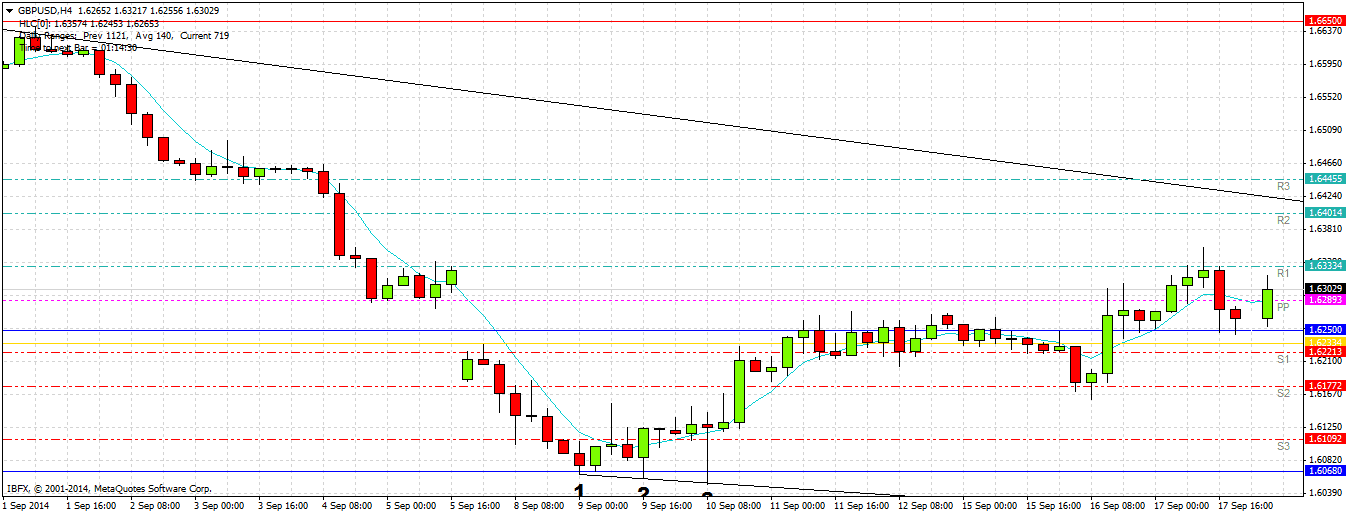Select the blue 1.62500 price tag
1346x514 pixels.
(1325, 329)
